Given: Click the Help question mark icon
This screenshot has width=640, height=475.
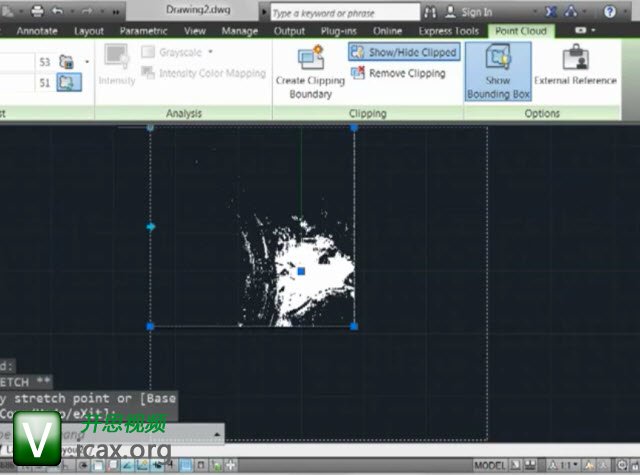Looking at the screenshot, I should tap(609, 12).
